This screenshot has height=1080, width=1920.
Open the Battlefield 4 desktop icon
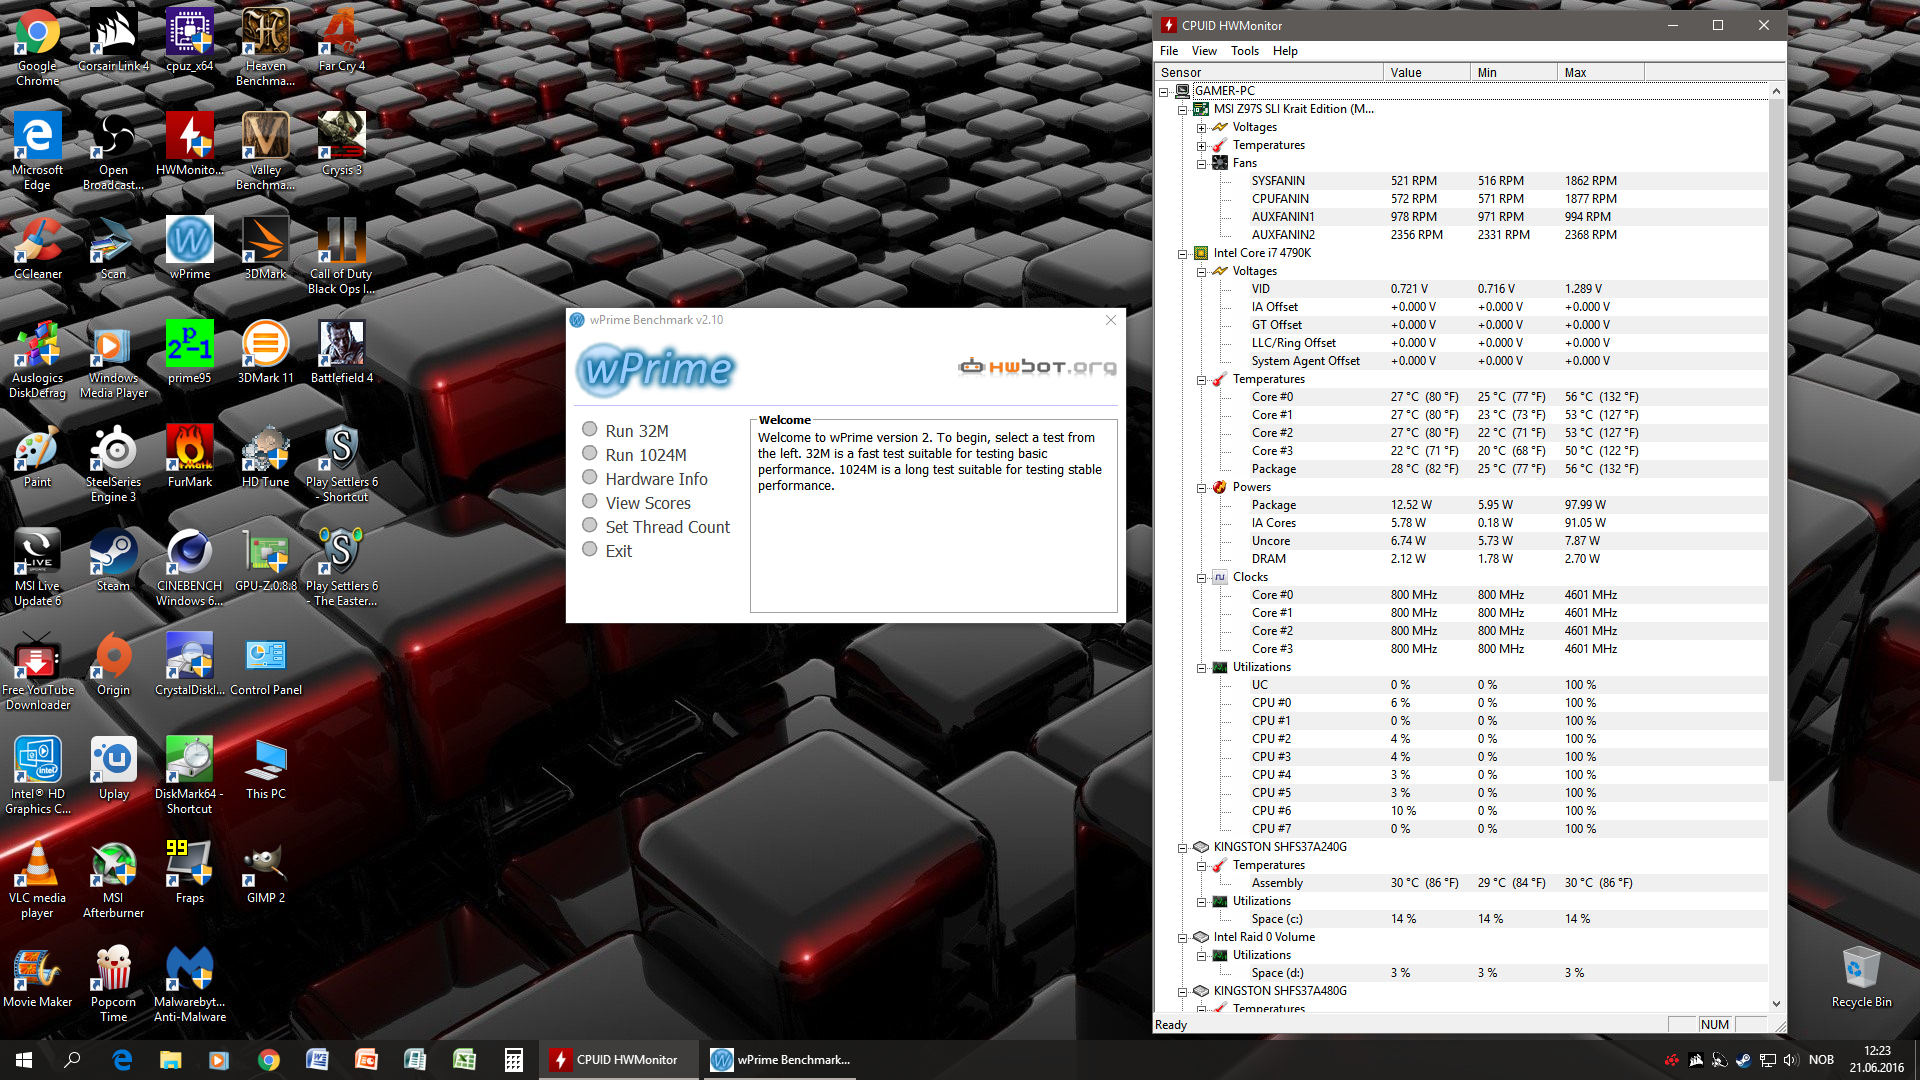(x=341, y=352)
